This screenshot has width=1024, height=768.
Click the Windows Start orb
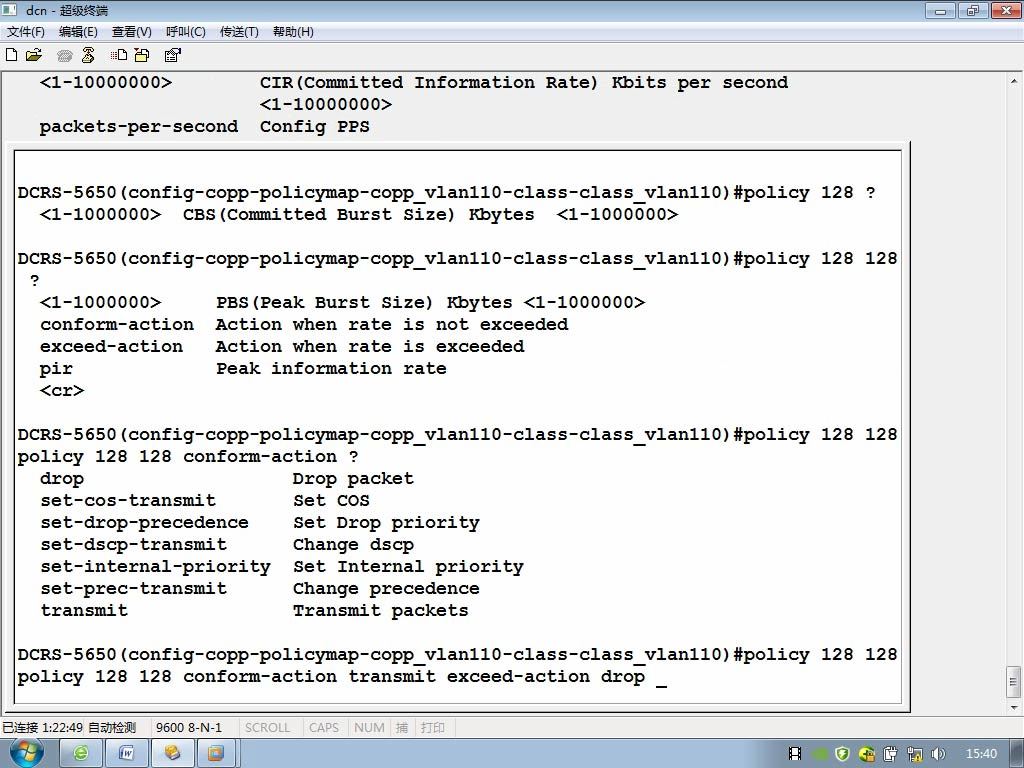26,753
